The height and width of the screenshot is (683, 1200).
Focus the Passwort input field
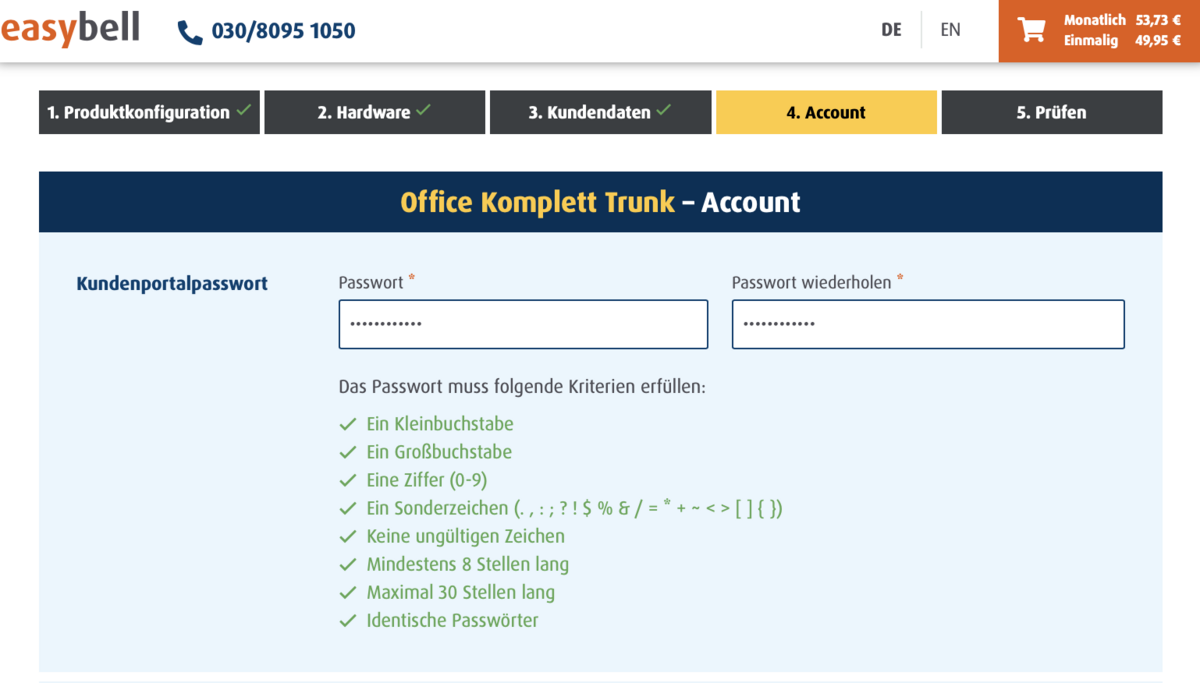tap(523, 324)
